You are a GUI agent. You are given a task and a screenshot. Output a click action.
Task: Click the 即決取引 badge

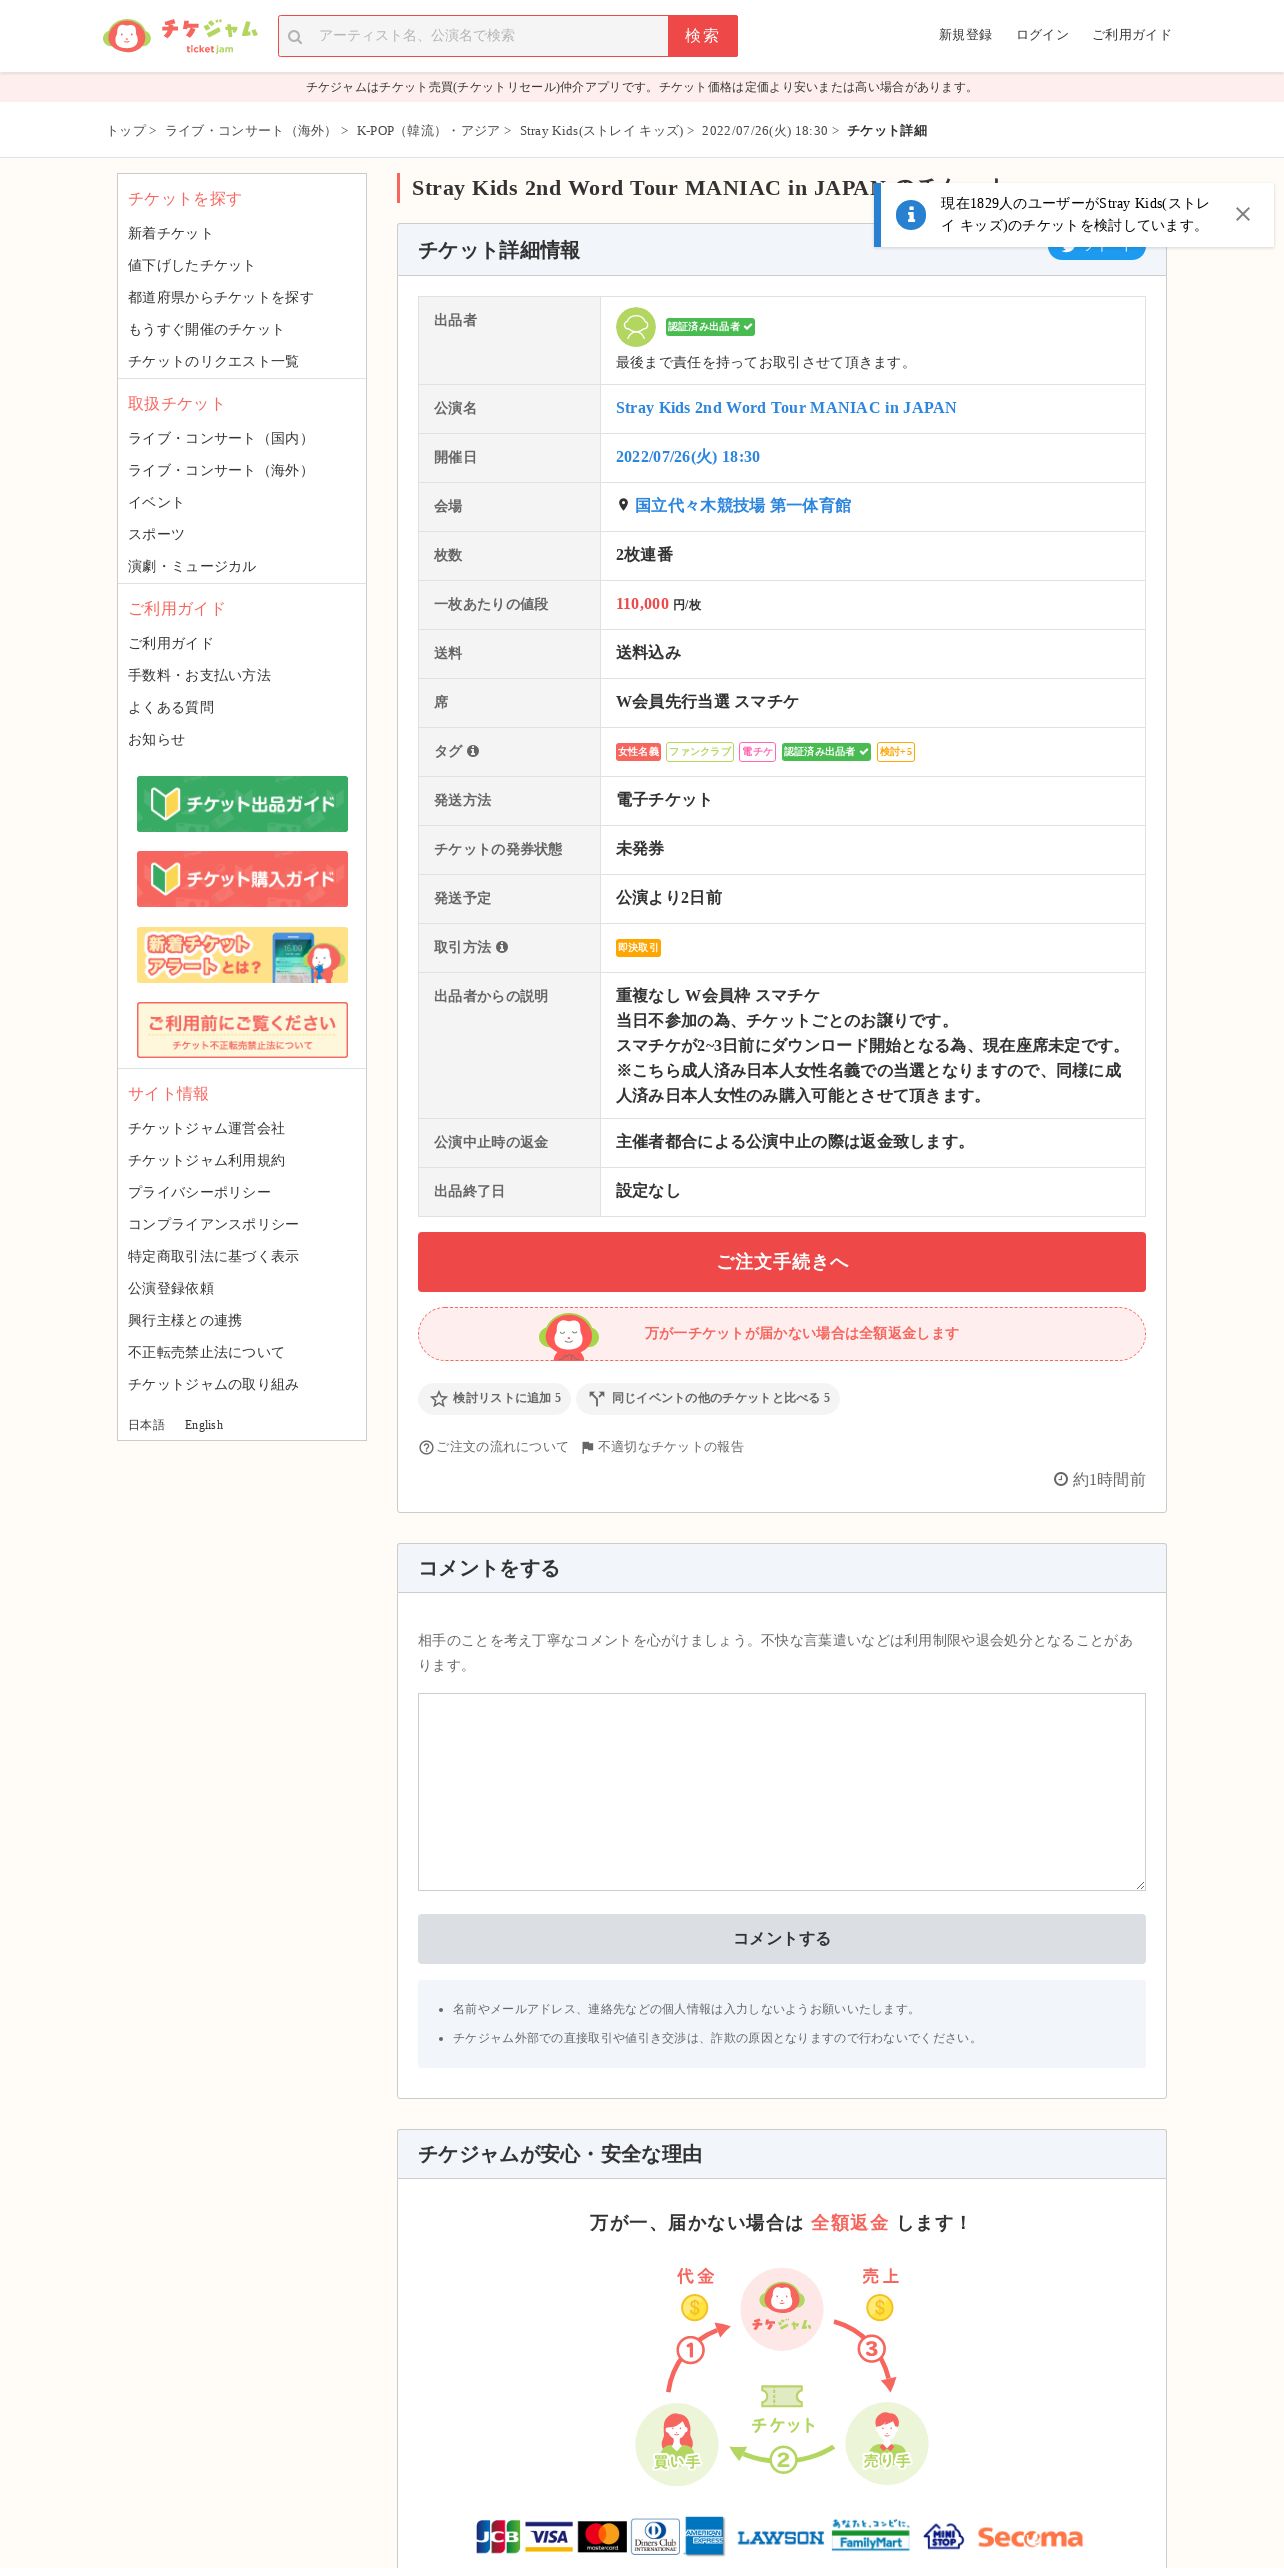638,948
